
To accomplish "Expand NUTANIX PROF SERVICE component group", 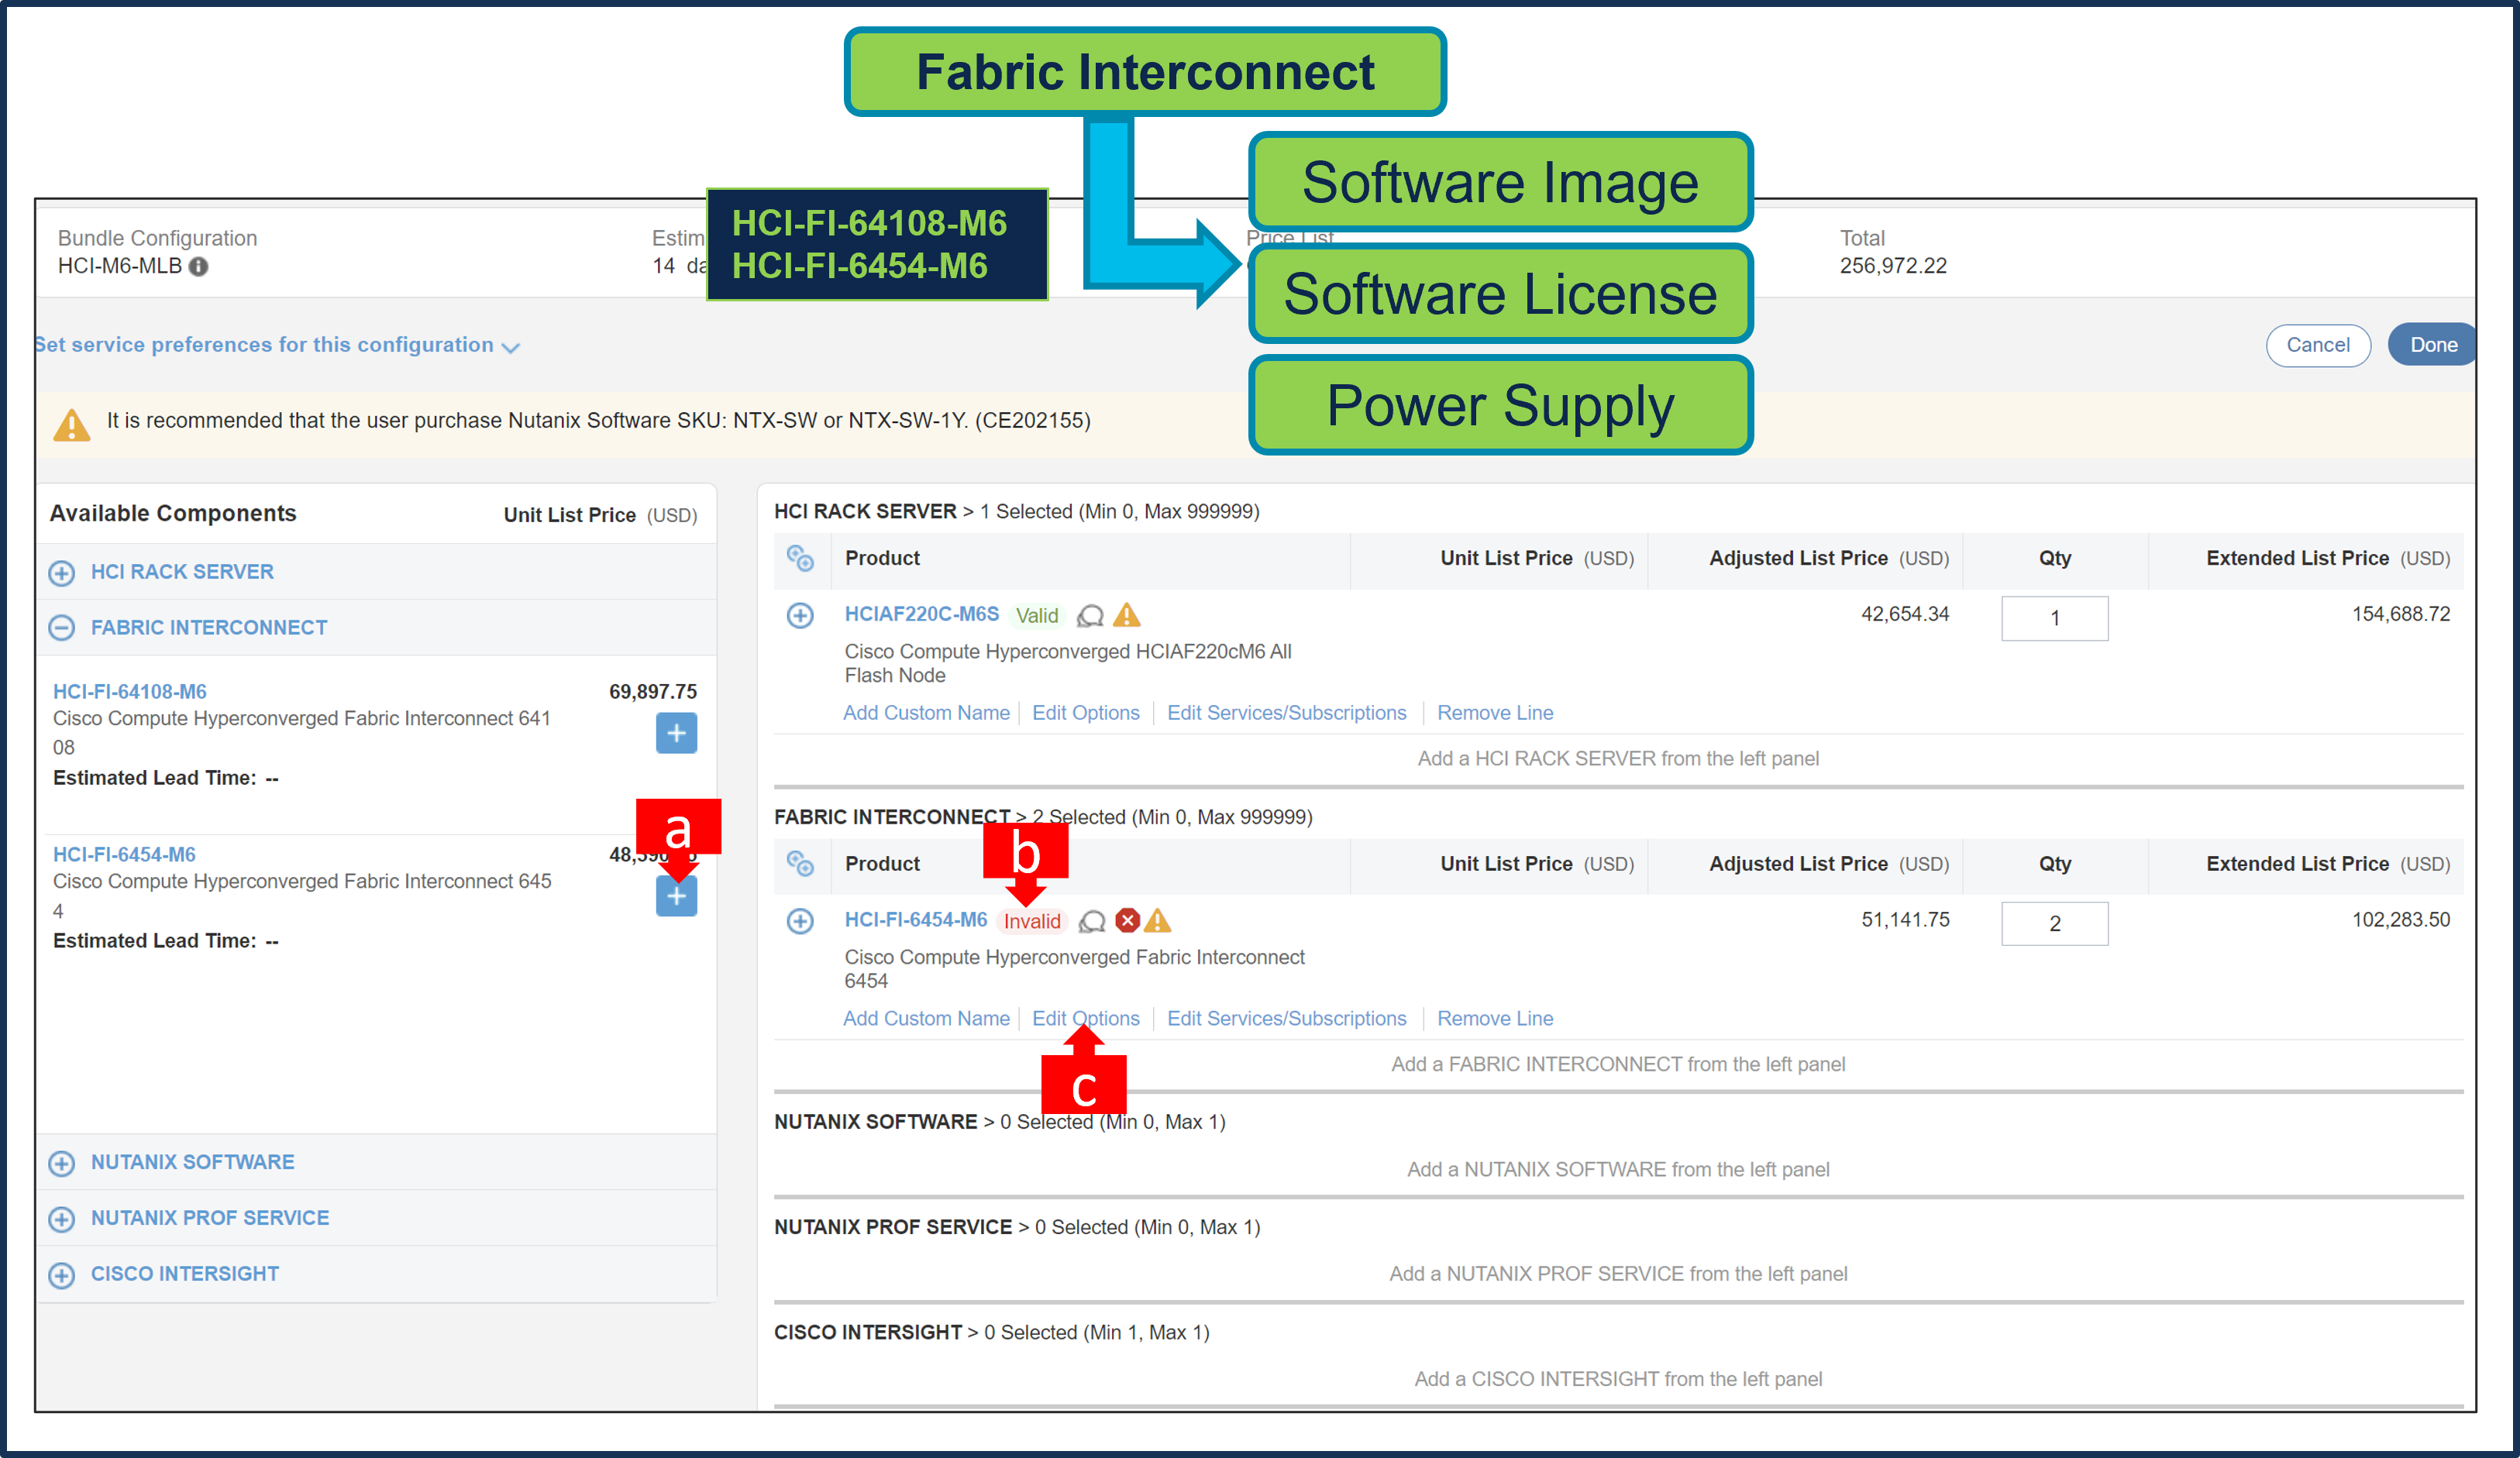I will click(x=62, y=1219).
